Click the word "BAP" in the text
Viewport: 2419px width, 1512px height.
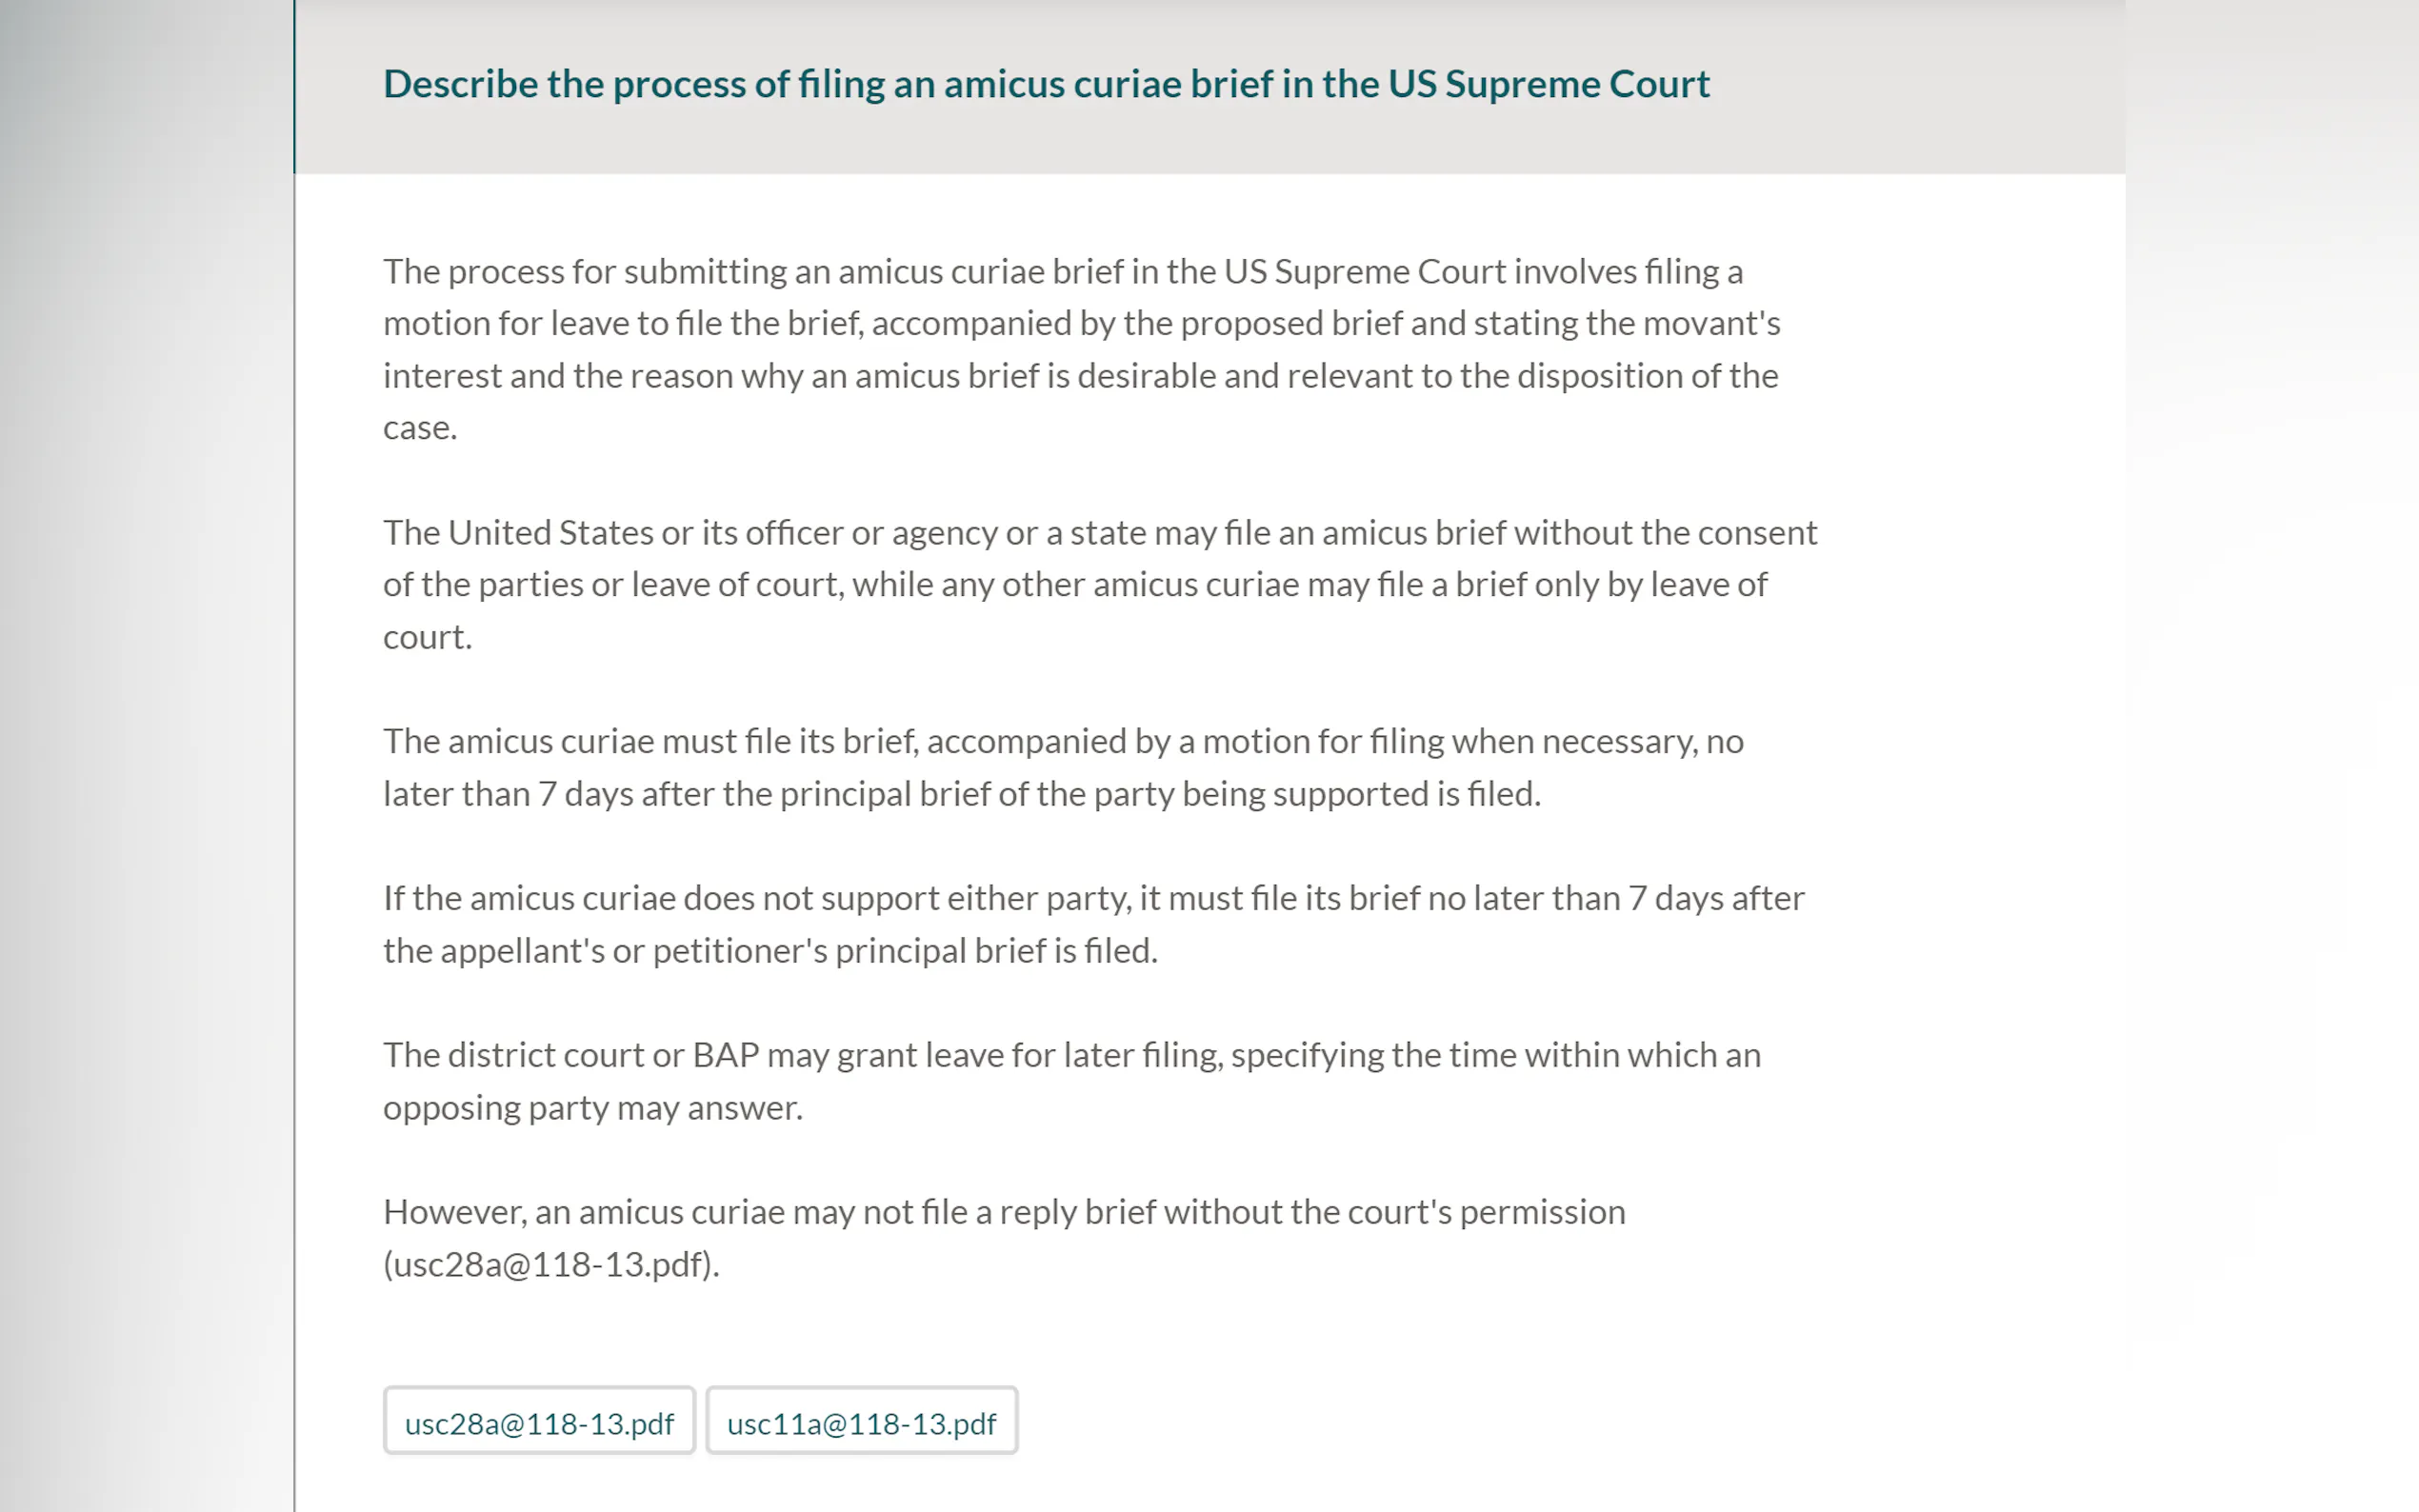pos(725,1056)
